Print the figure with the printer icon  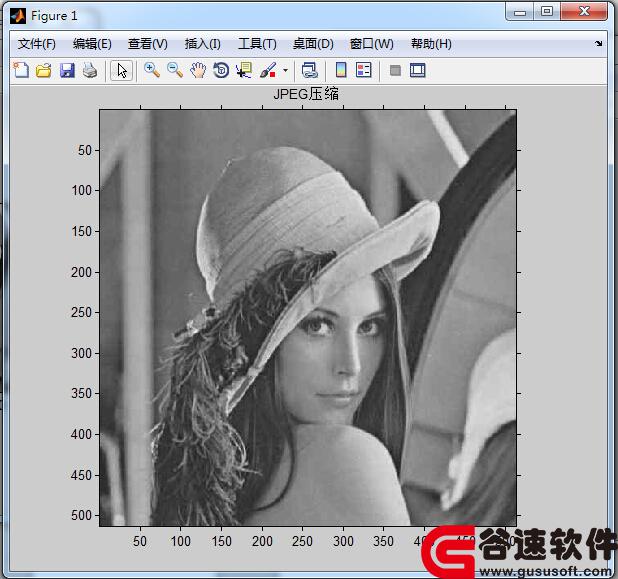click(90, 70)
